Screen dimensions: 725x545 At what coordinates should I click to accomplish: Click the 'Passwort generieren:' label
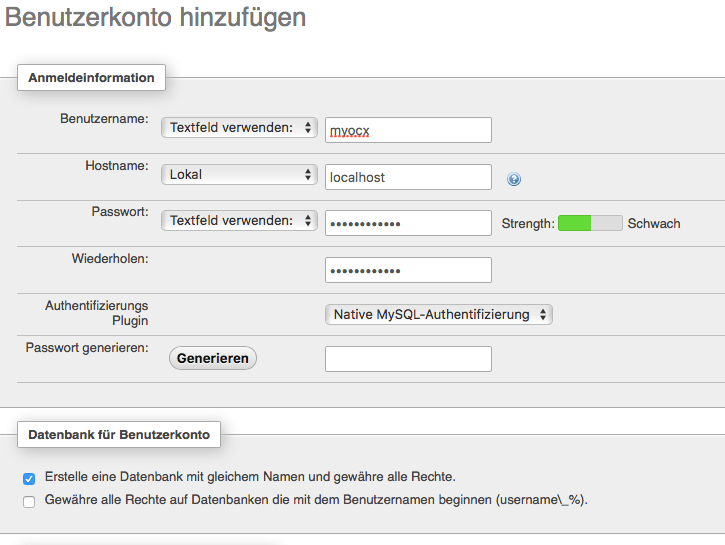(x=87, y=348)
